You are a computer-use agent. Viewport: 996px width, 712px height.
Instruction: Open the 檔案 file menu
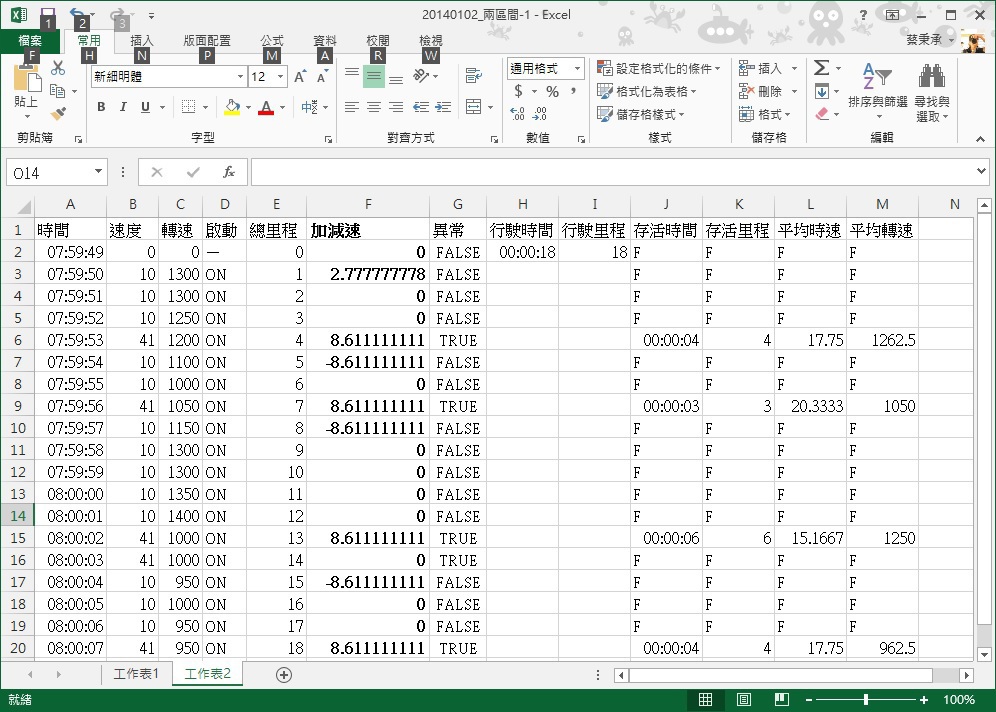[x=30, y=41]
